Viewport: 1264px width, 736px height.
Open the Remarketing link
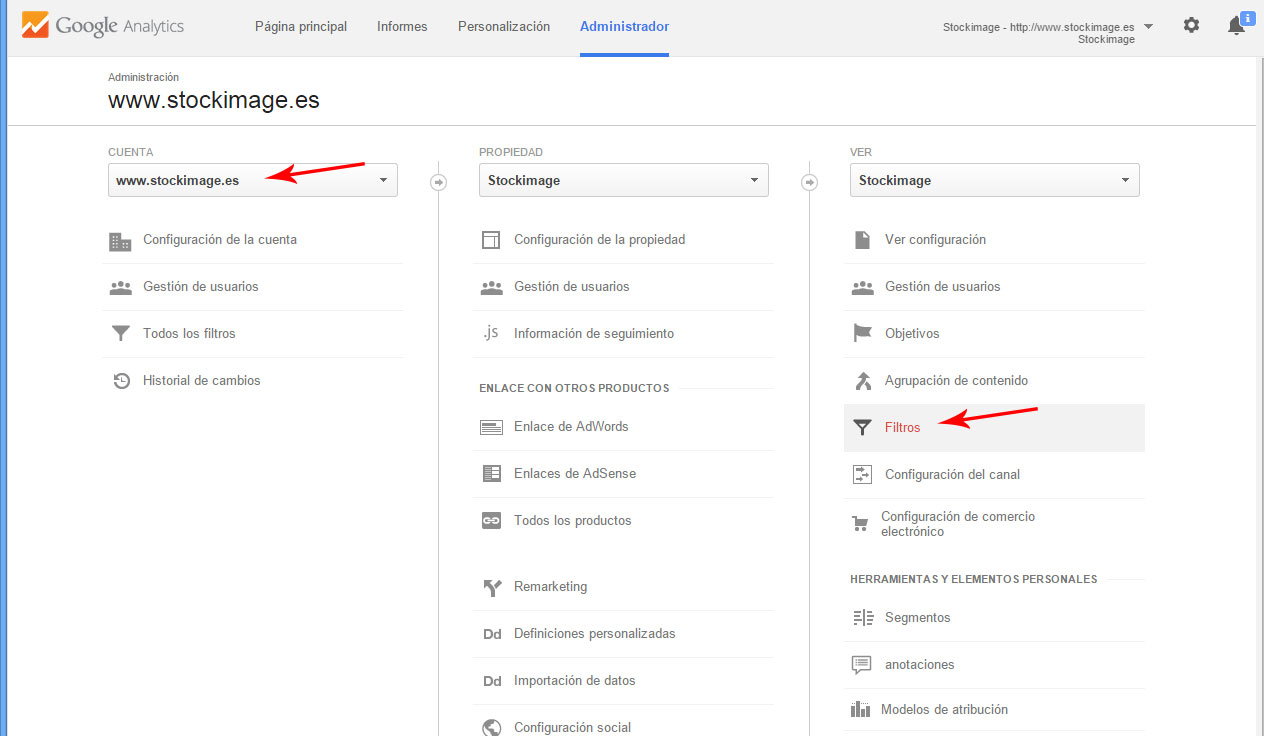coord(551,587)
